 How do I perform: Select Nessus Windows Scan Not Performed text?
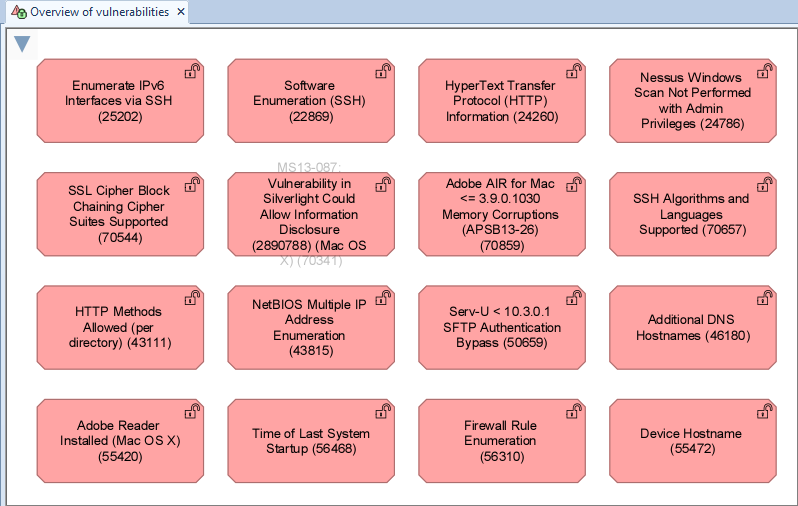[x=692, y=101]
